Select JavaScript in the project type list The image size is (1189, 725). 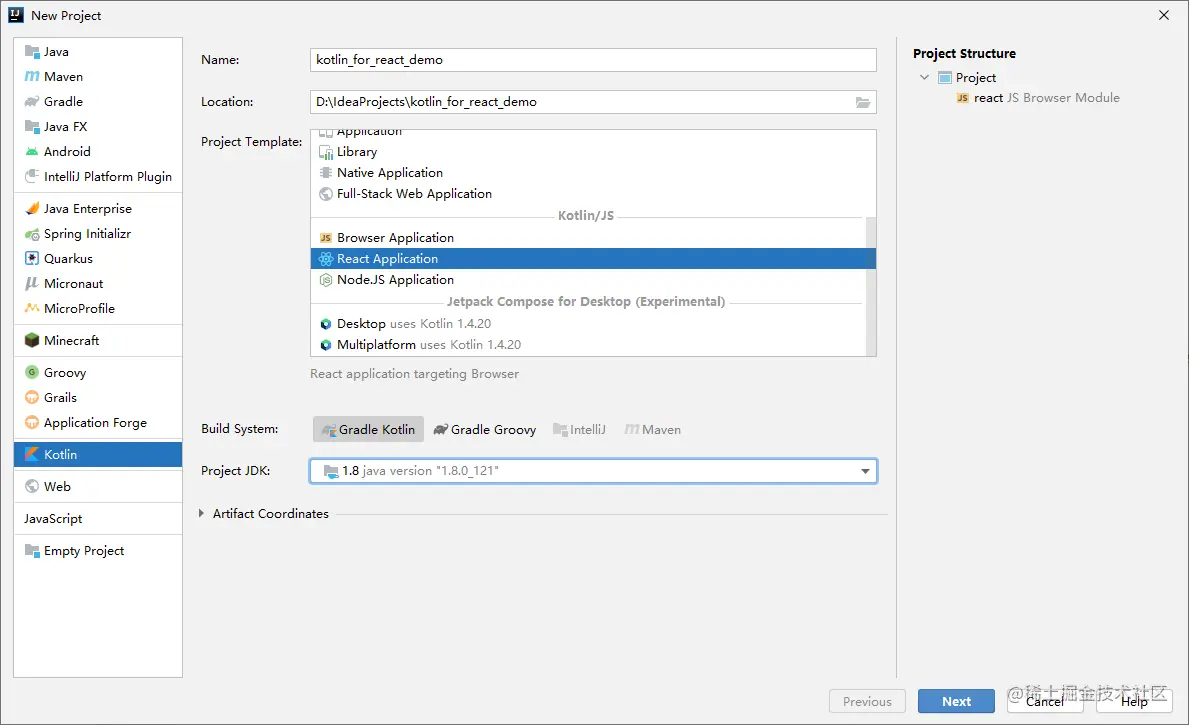[x=98, y=519]
